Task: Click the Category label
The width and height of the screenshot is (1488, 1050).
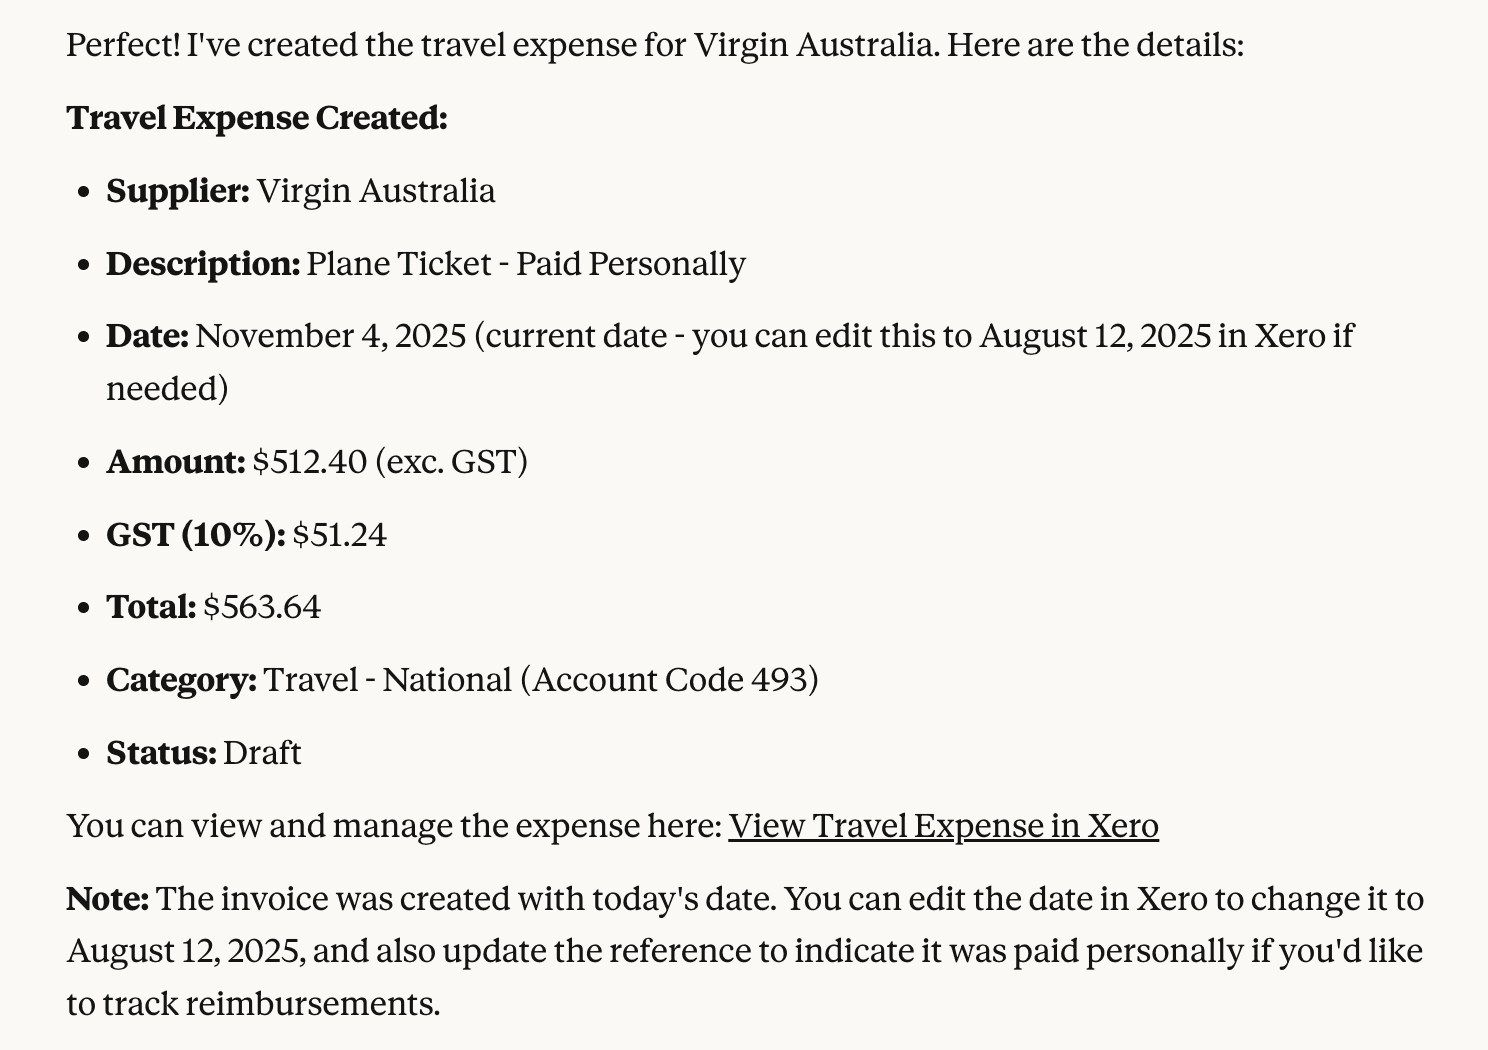Action: (x=182, y=680)
